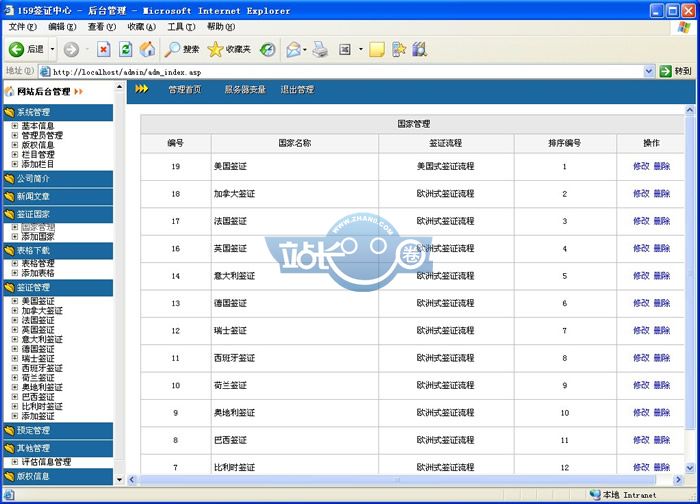
Task: Click the sidebar scroll down arrow
Action: [119, 480]
